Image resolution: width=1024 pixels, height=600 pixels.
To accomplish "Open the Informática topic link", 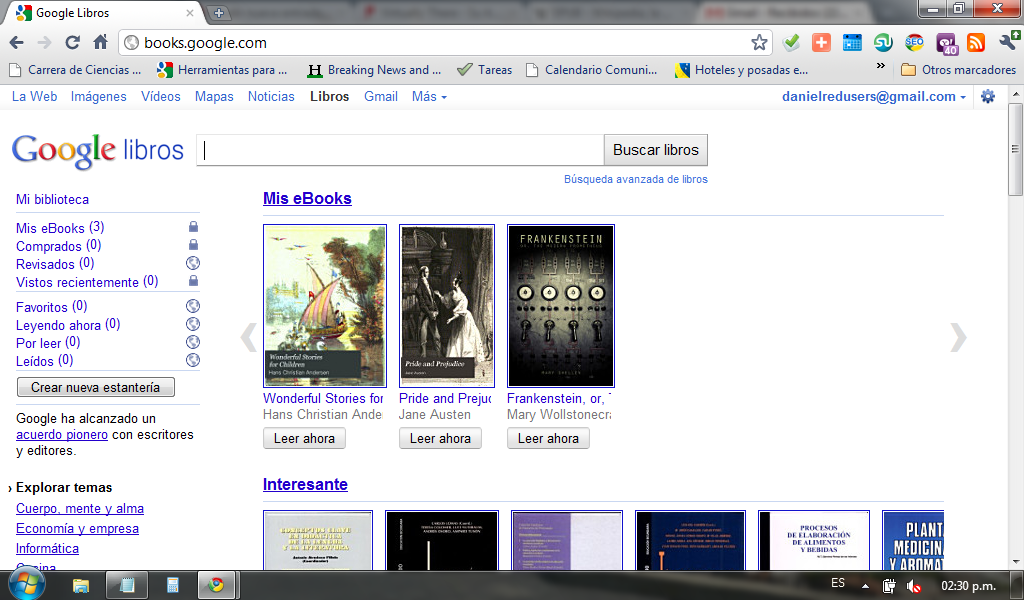I will point(47,549).
